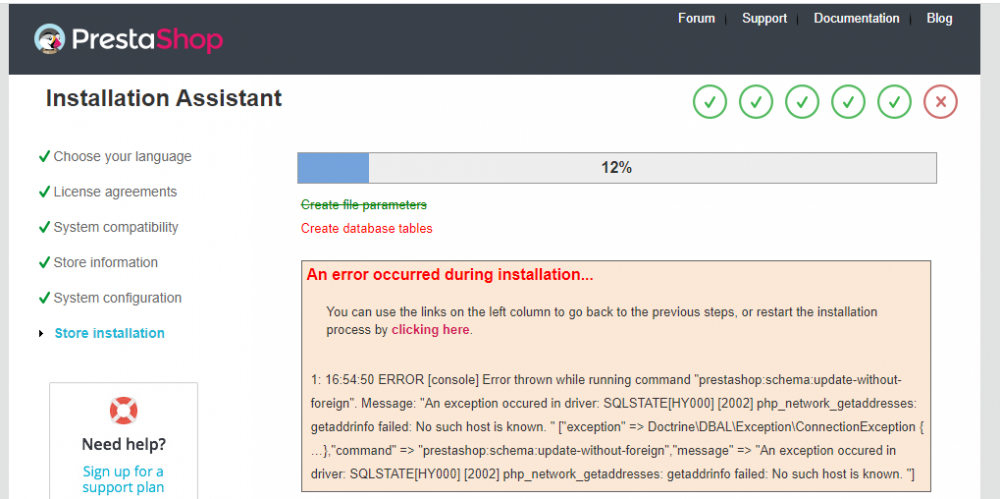The height and width of the screenshot is (499, 1000).
Task: Click the checkmark beside Store information
Action: pyautogui.click(x=44, y=262)
